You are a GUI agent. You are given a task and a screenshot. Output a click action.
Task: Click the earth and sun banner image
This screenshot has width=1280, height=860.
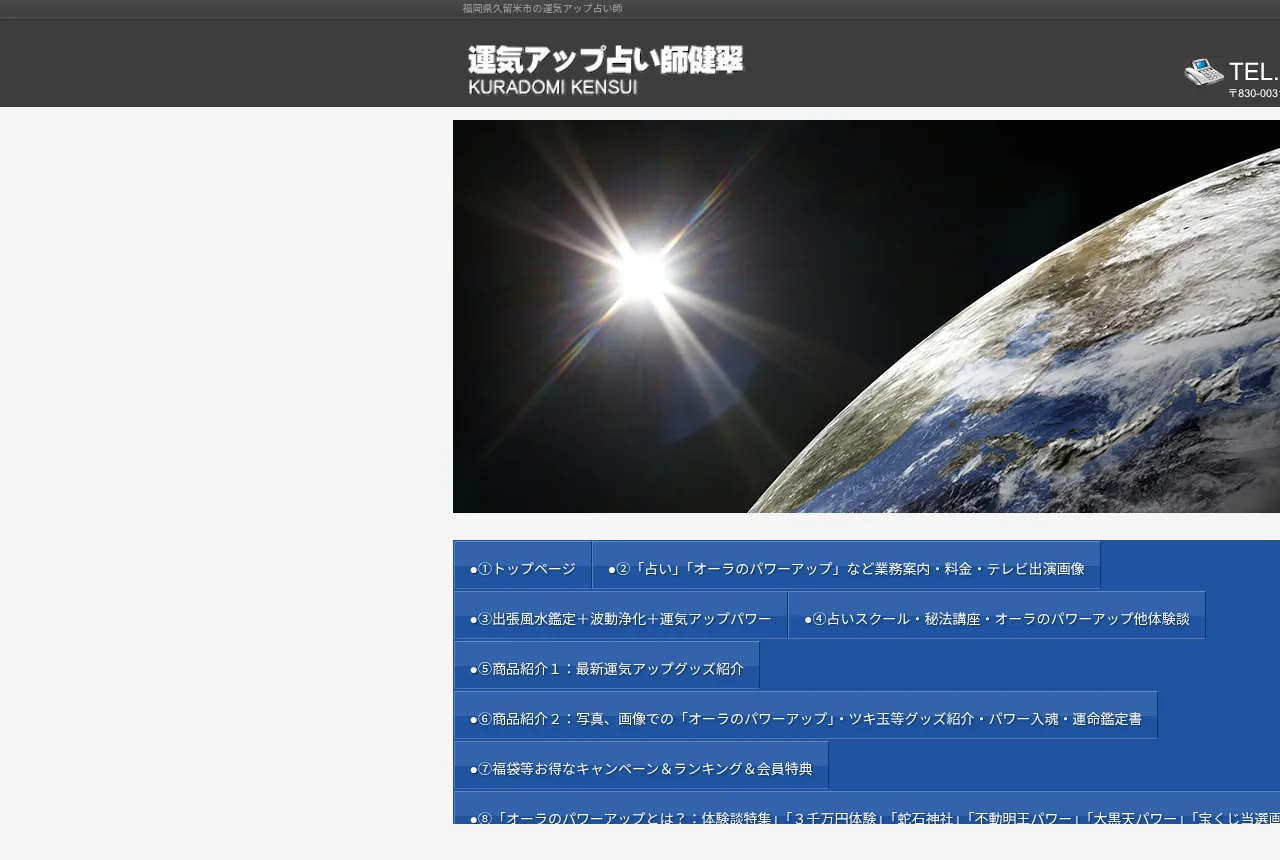(866, 316)
